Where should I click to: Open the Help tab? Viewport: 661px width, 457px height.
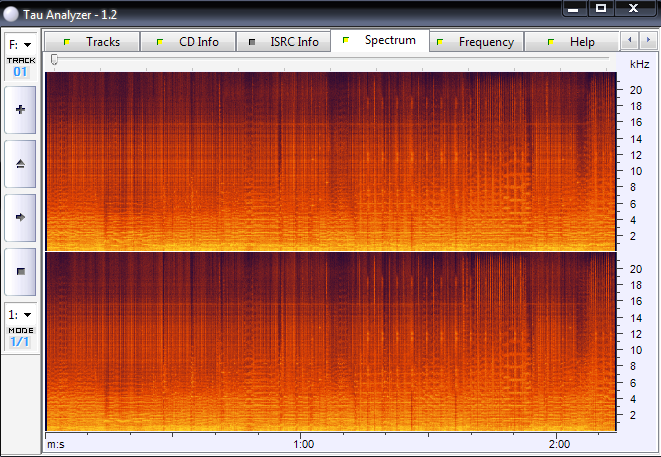pyautogui.click(x=571, y=42)
